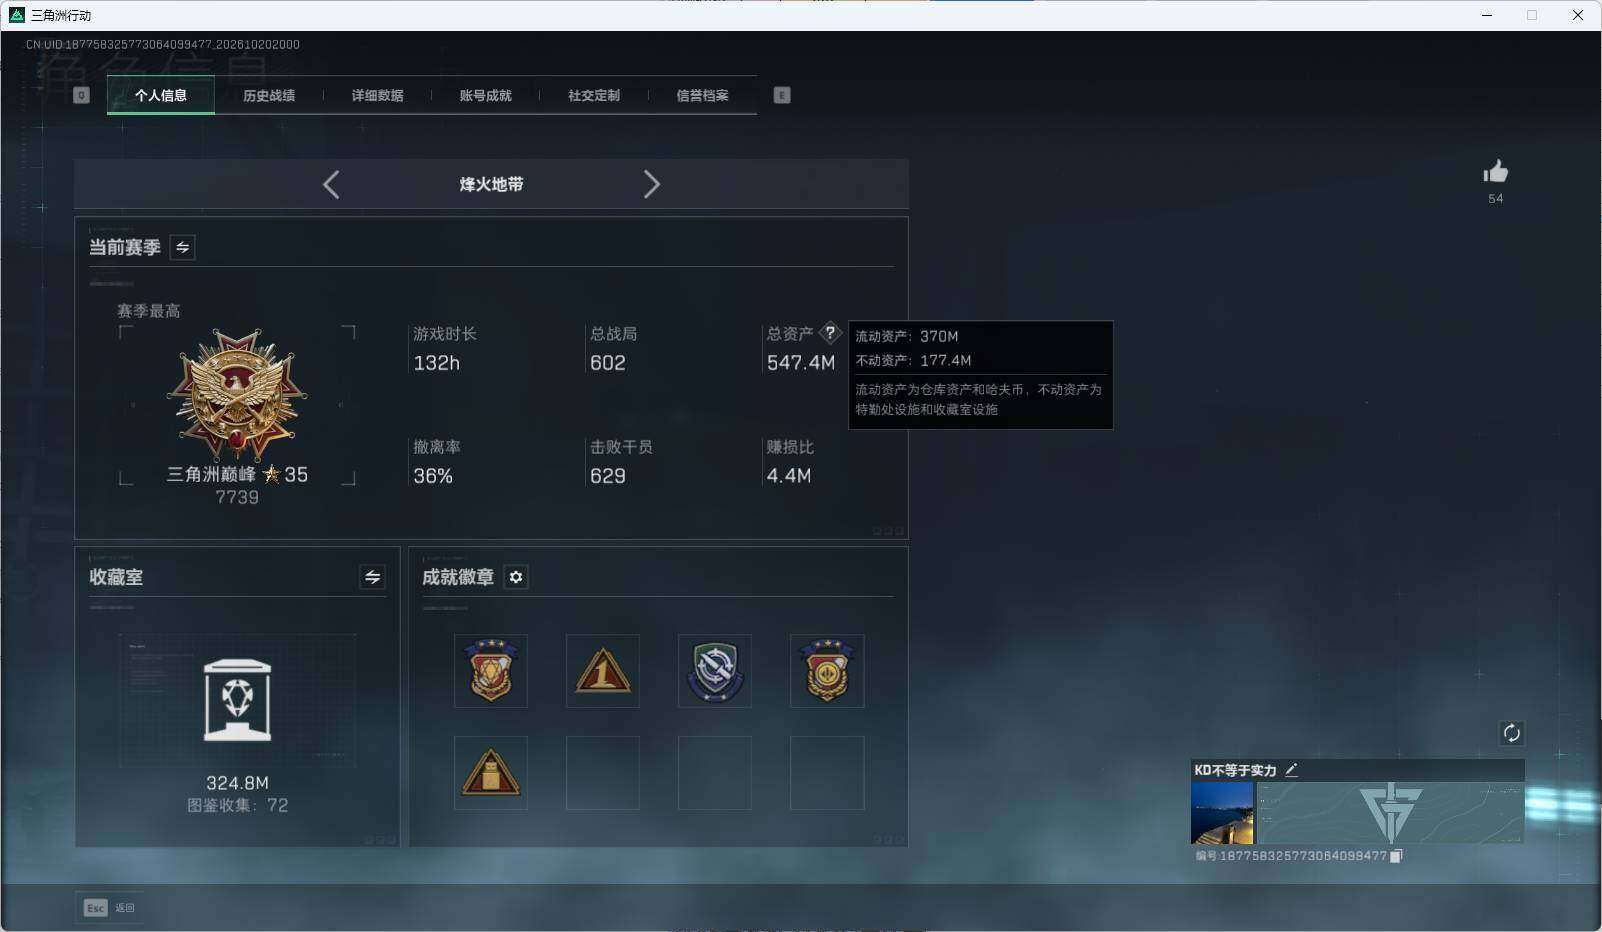
Task: Edit the KD不等于实力 signature pencil icon
Action: point(1291,770)
